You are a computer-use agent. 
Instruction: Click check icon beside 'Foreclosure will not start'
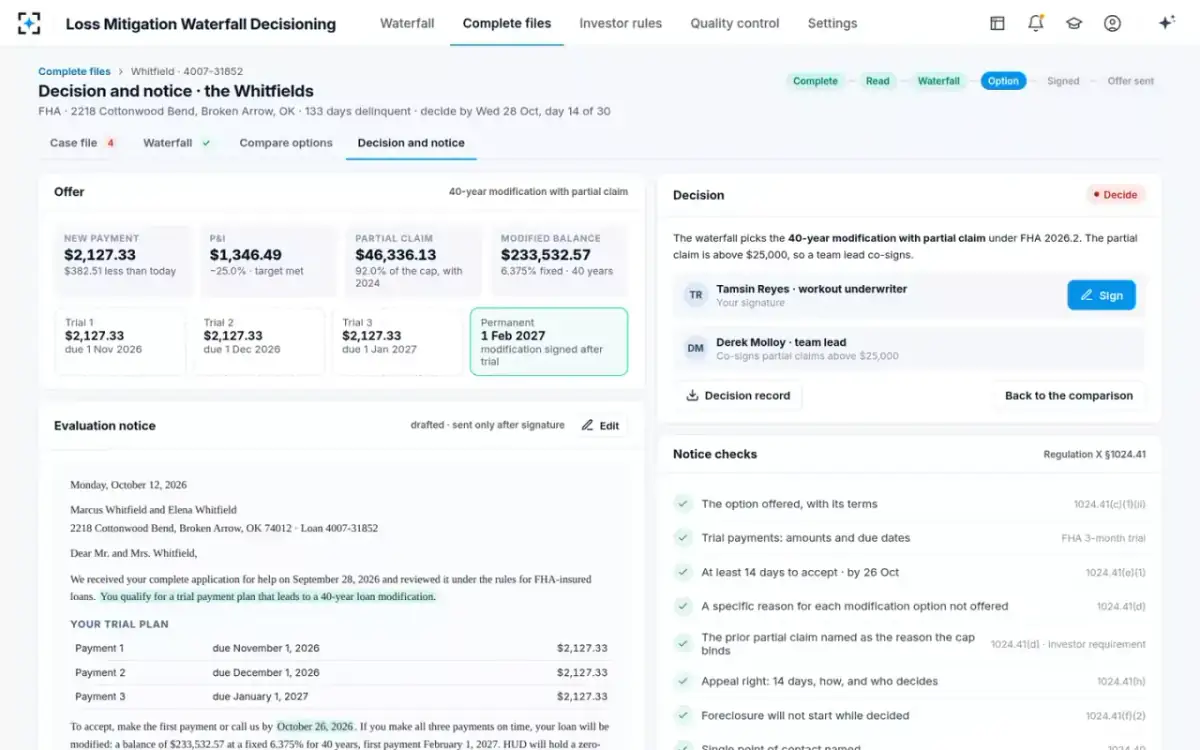683,715
